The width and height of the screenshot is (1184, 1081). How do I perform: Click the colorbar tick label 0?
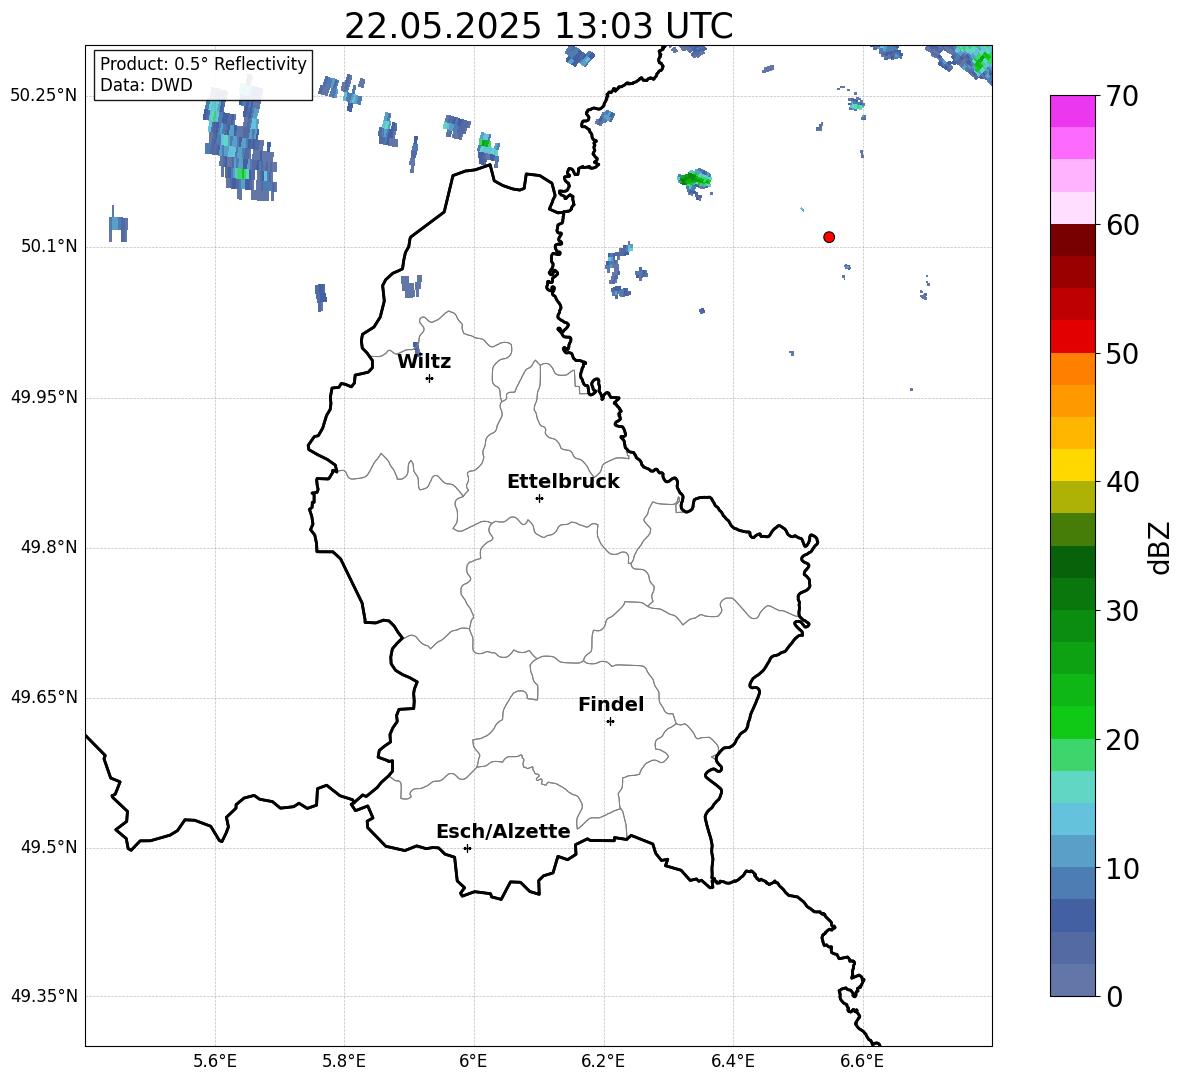click(1114, 997)
